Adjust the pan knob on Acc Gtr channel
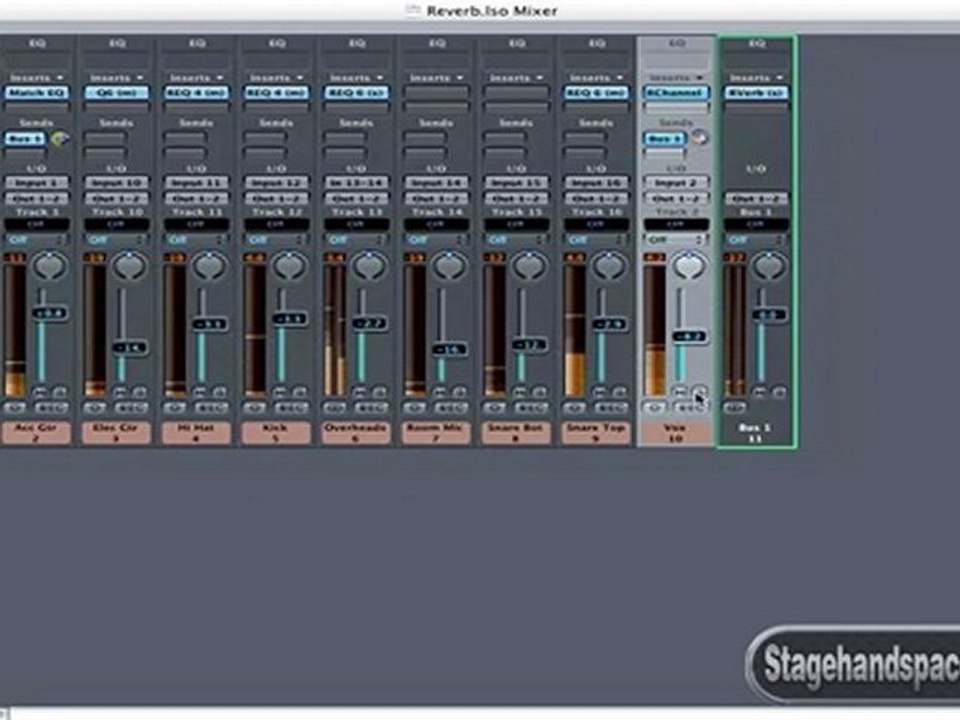Viewport: 960px width, 720px height. click(50, 266)
